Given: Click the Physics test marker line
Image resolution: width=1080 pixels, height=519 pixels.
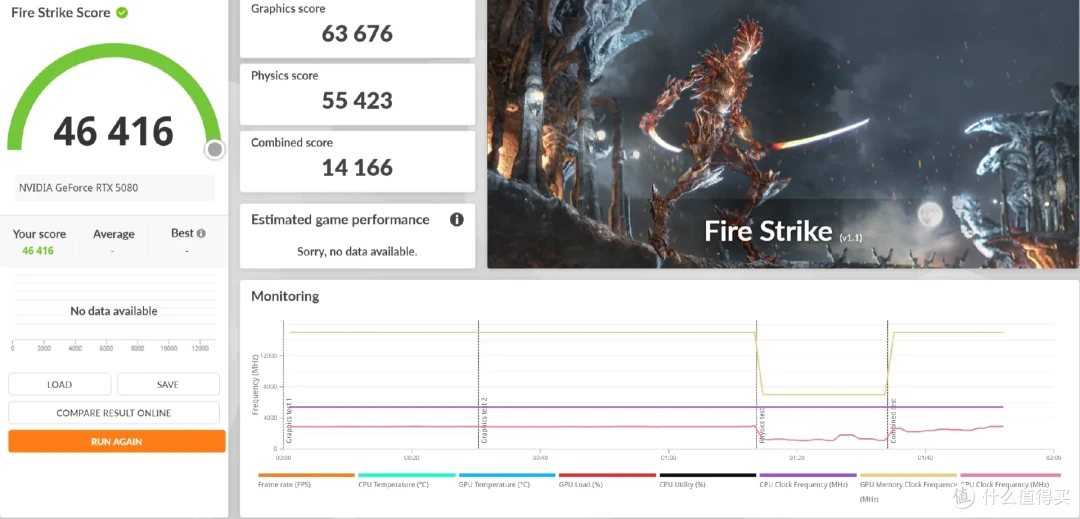Looking at the screenshot, I should tap(756, 385).
